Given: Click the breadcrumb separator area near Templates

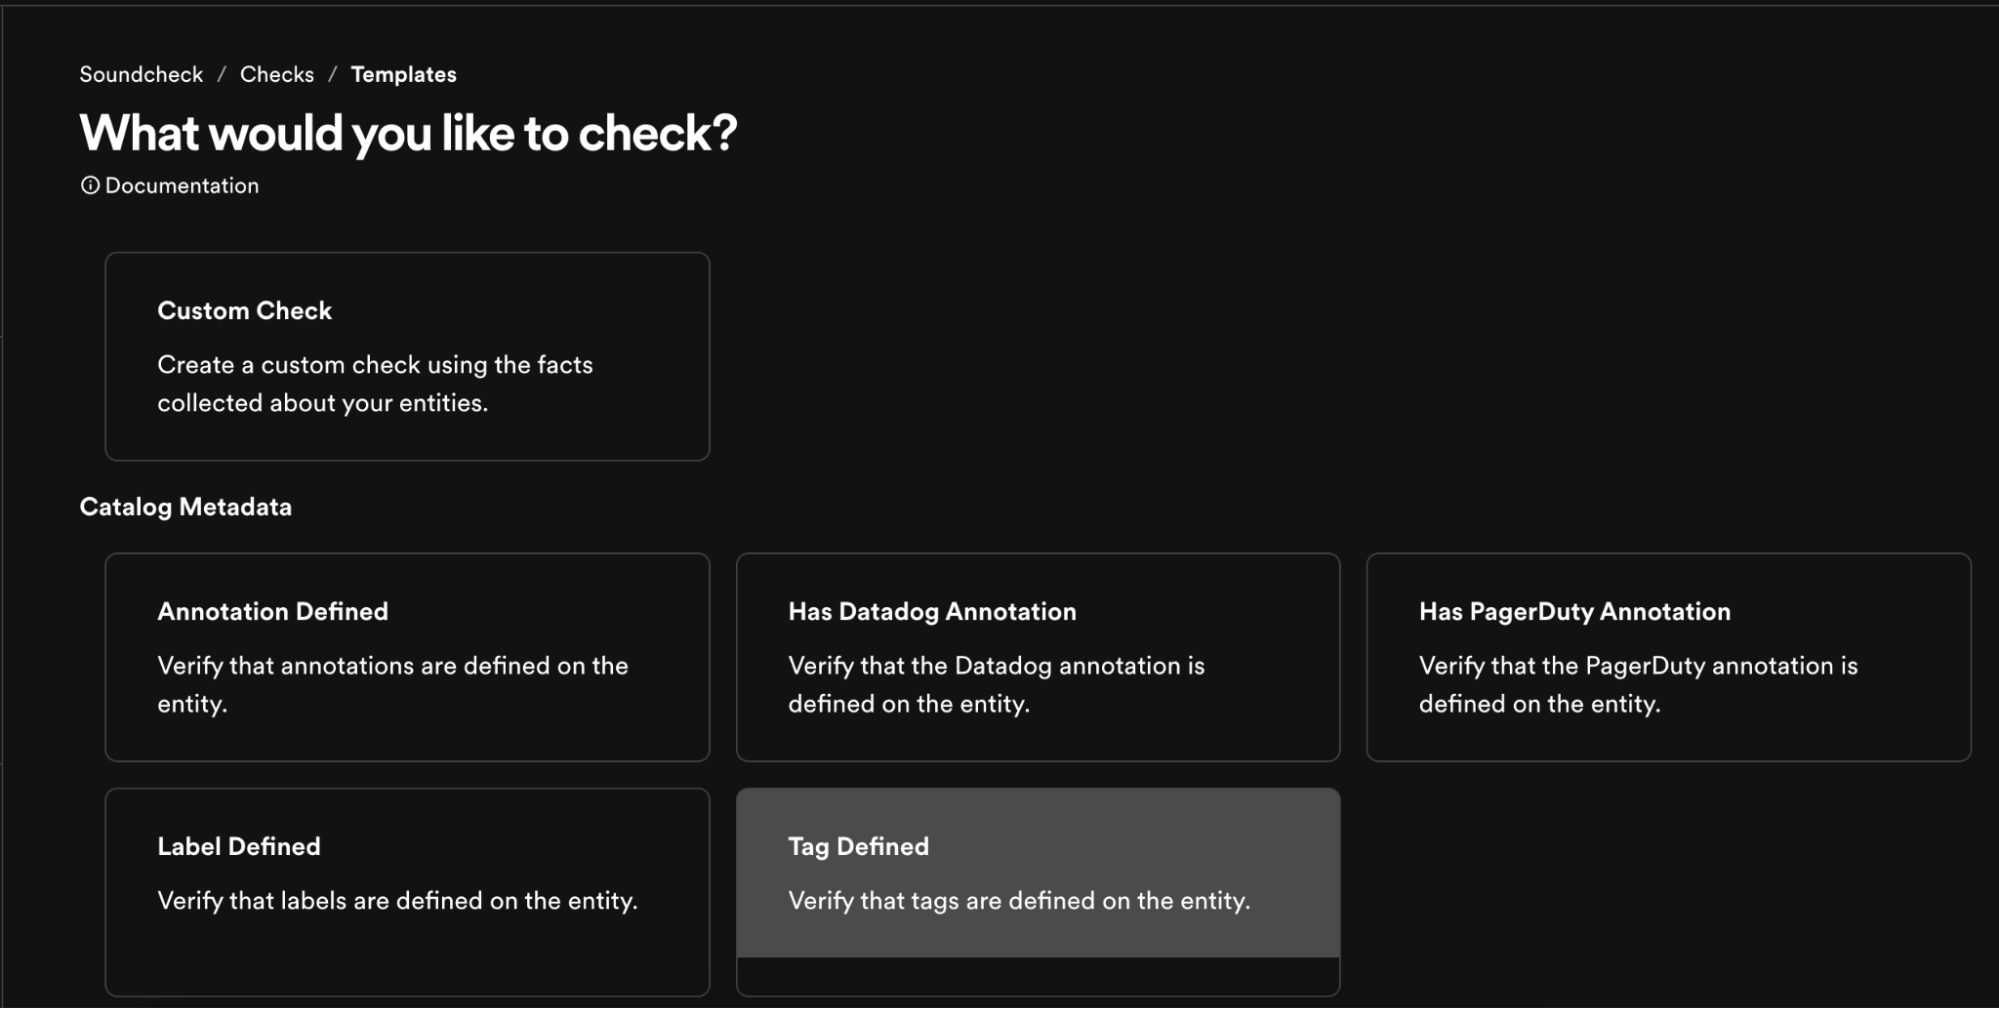Looking at the screenshot, I should [x=333, y=74].
